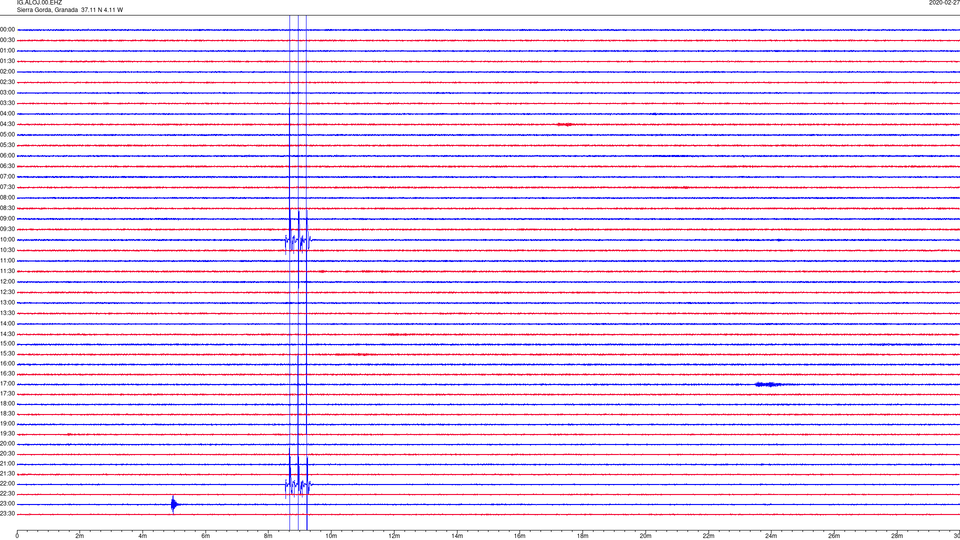Select the 10m tick on the minutes axis

(331, 536)
